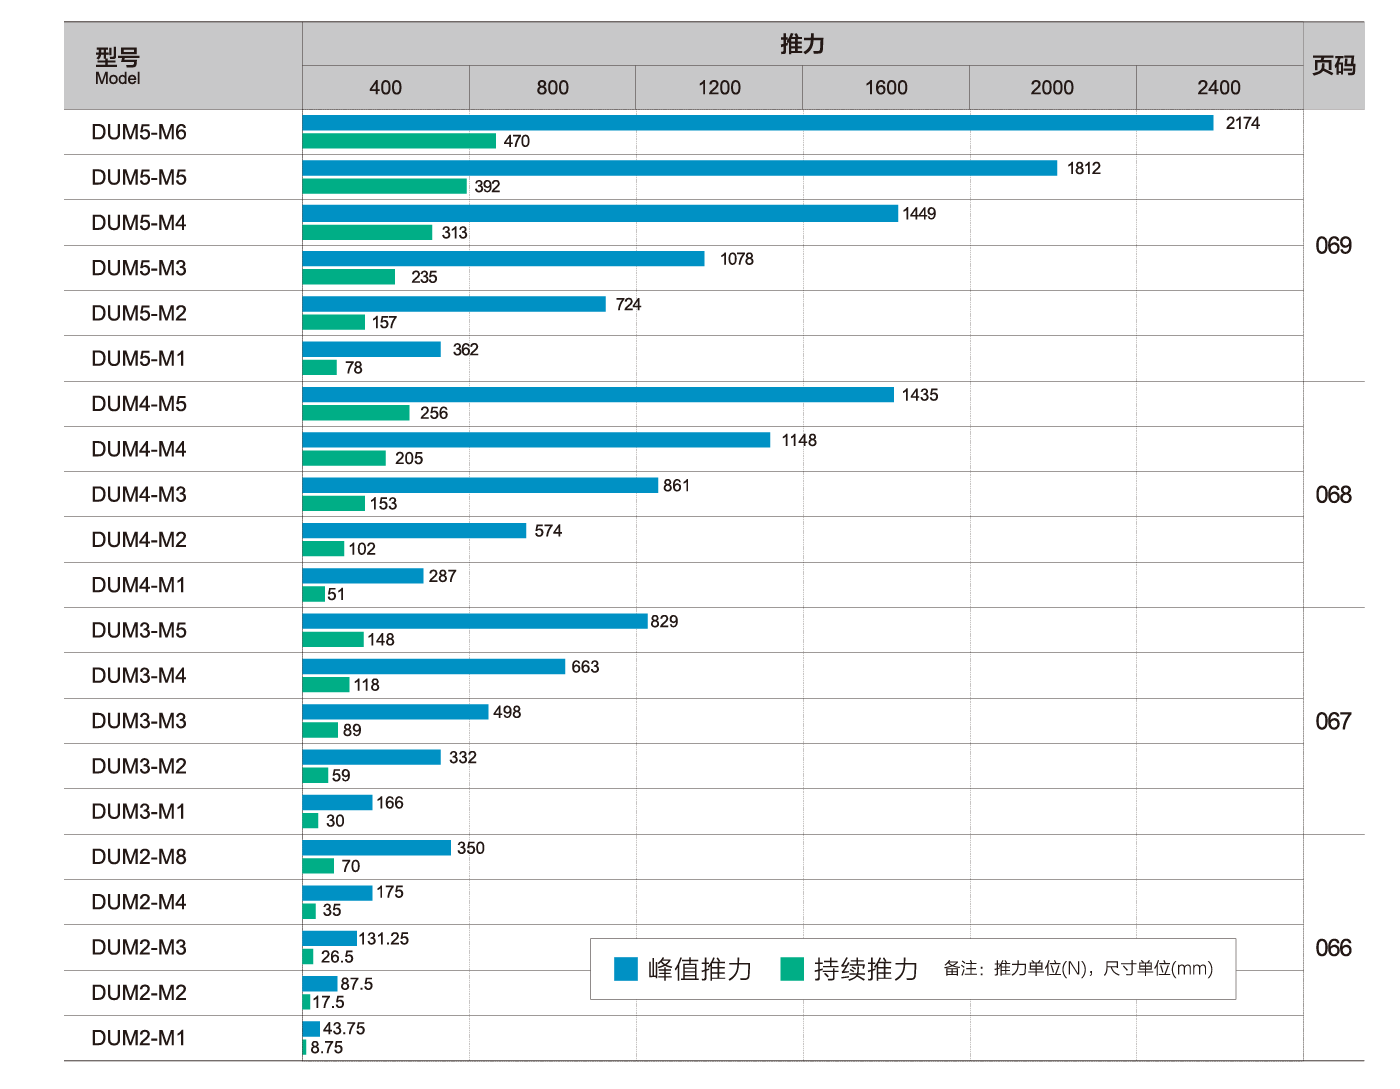Click the blue 峰值推力 legend swatch
The height and width of the screenshot is (1089, 1400).
(626, 969)
